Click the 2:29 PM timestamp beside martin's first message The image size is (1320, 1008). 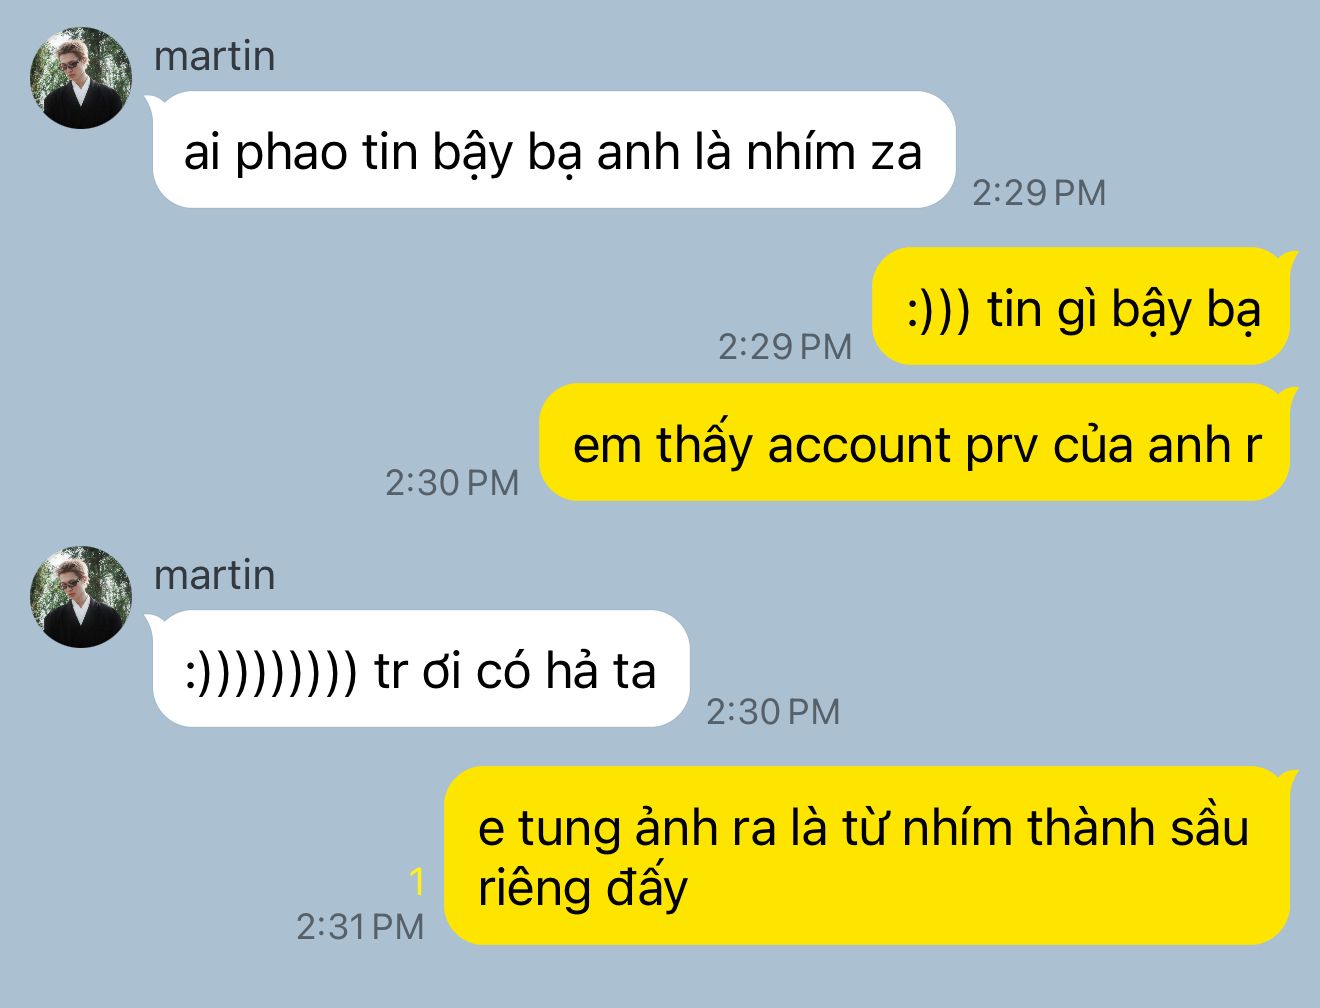coord(1039,193)
